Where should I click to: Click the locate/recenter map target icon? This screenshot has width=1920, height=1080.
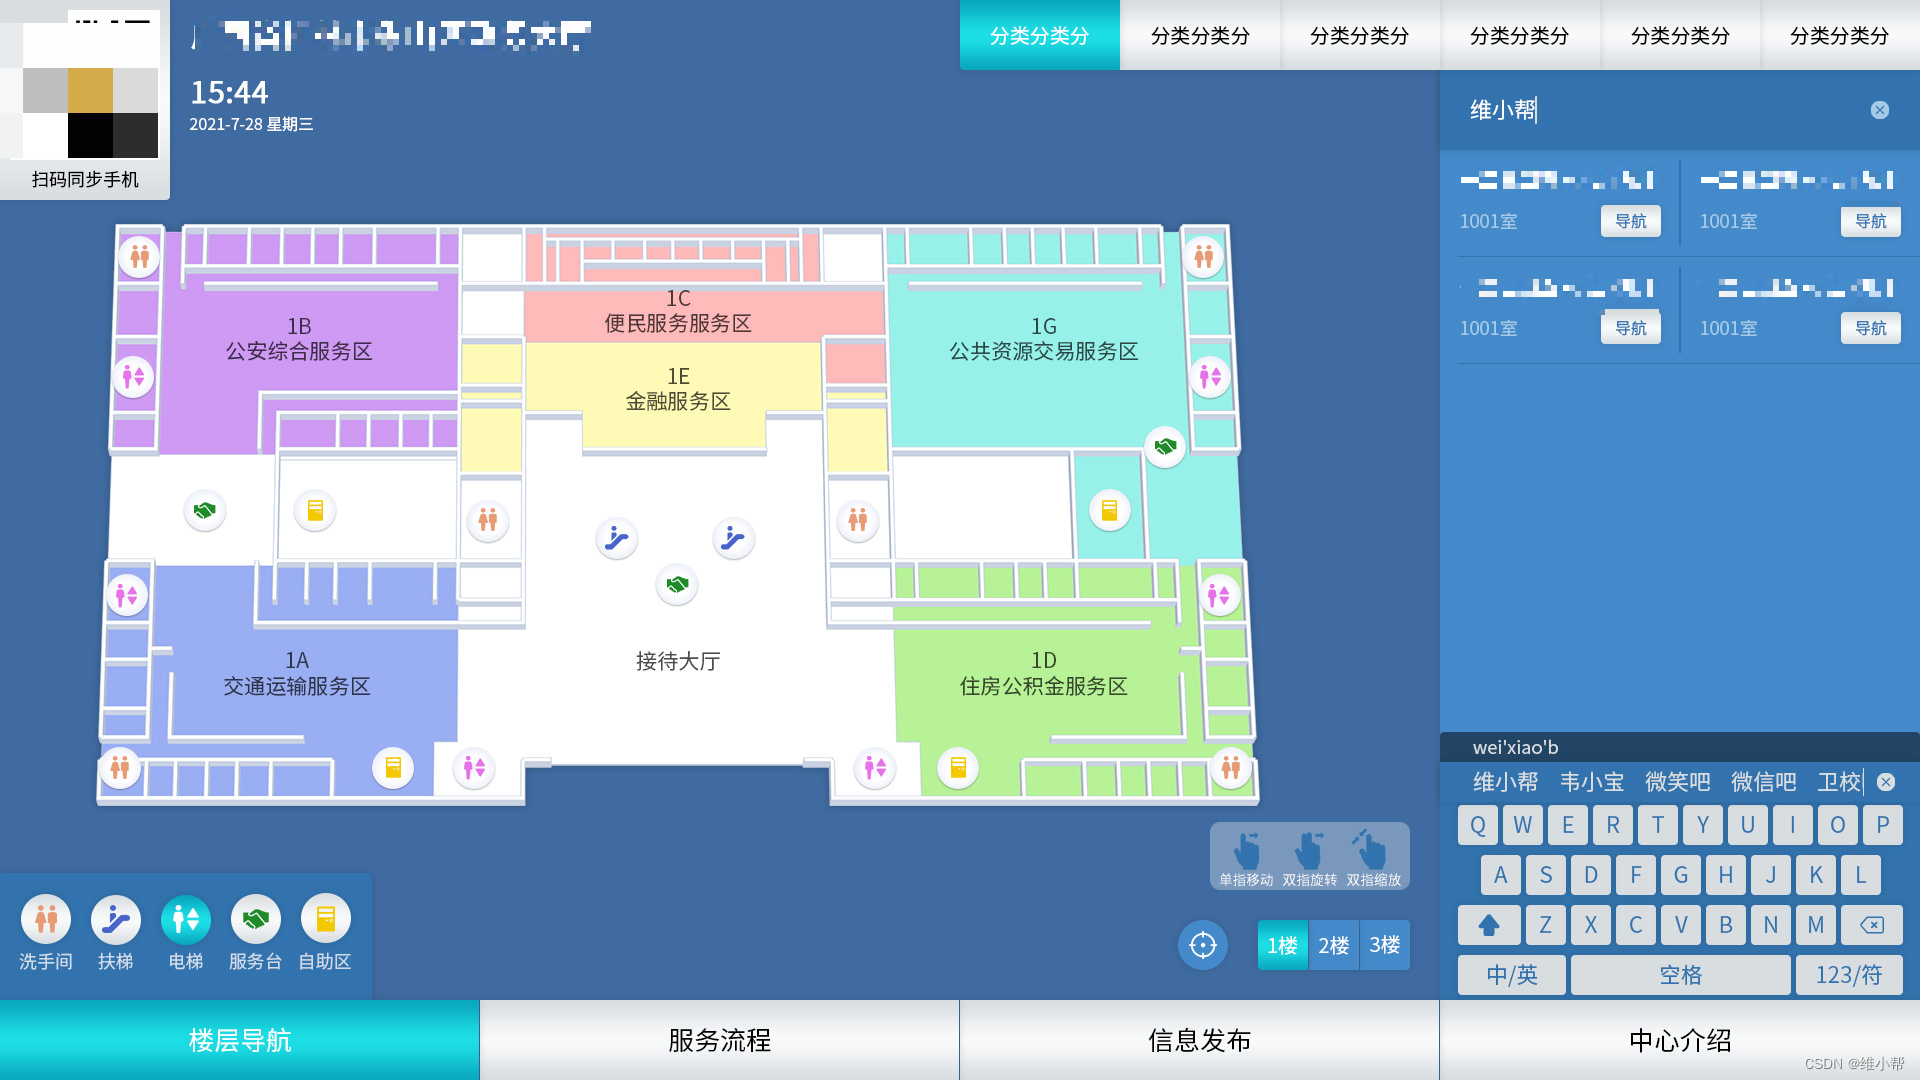pyautogui.click(x=1203, y=945)
